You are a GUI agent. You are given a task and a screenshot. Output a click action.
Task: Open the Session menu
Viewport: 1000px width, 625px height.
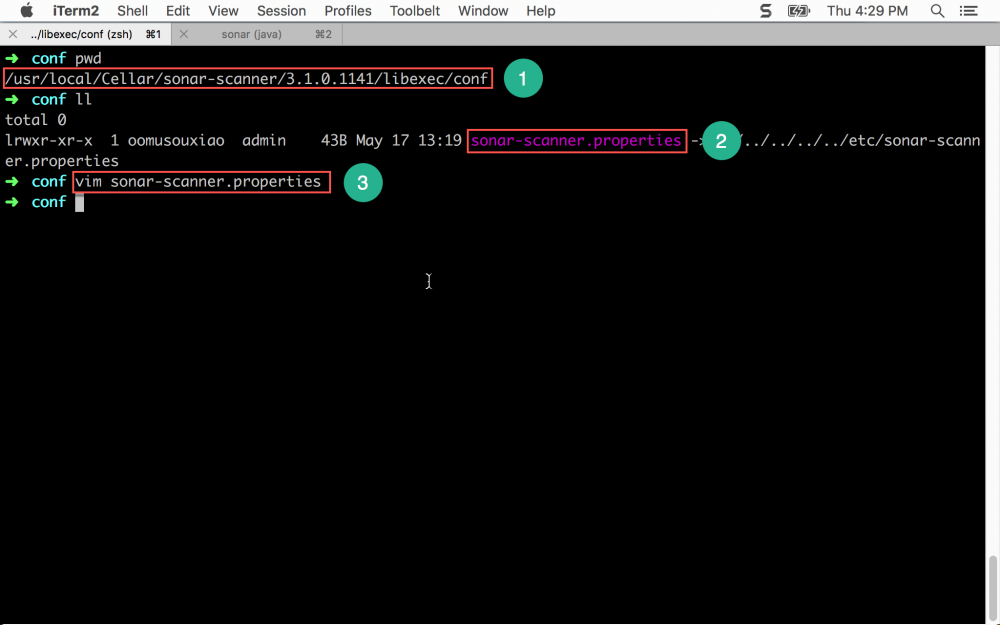tap(281, 11)
